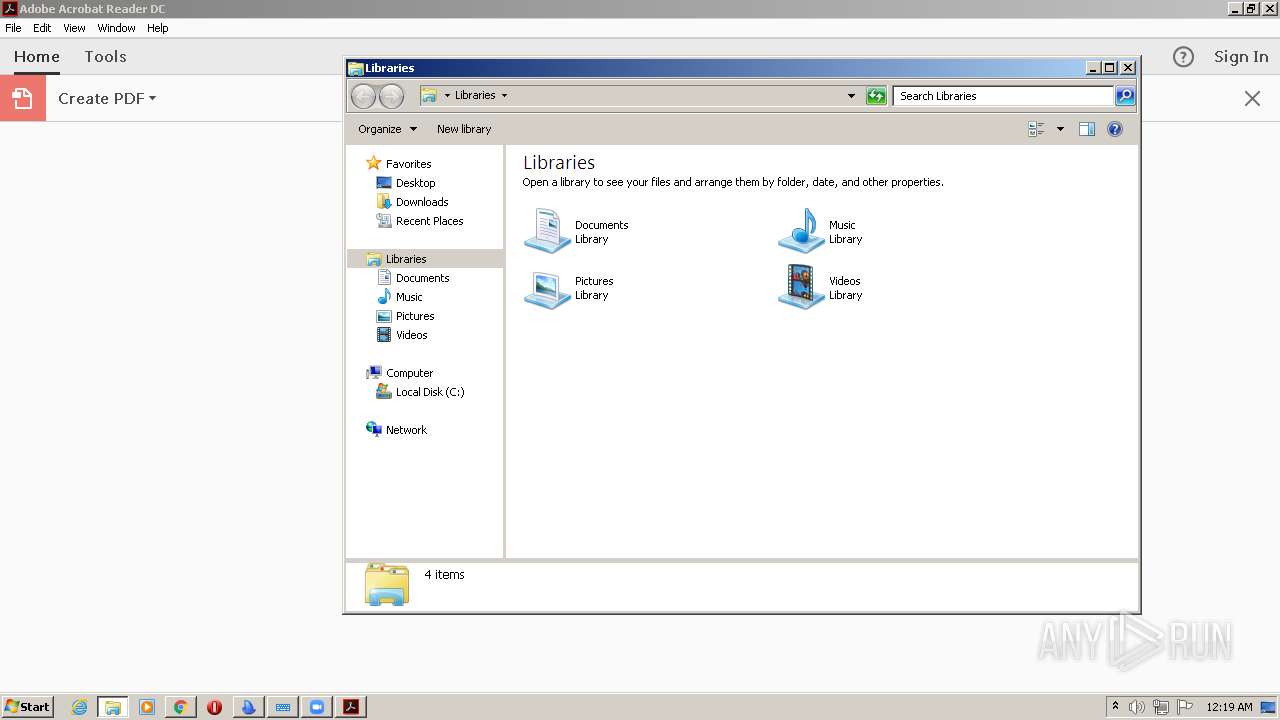Open Zoom from the taskbar
1280x720 pixels.
[x=317, y=707]
